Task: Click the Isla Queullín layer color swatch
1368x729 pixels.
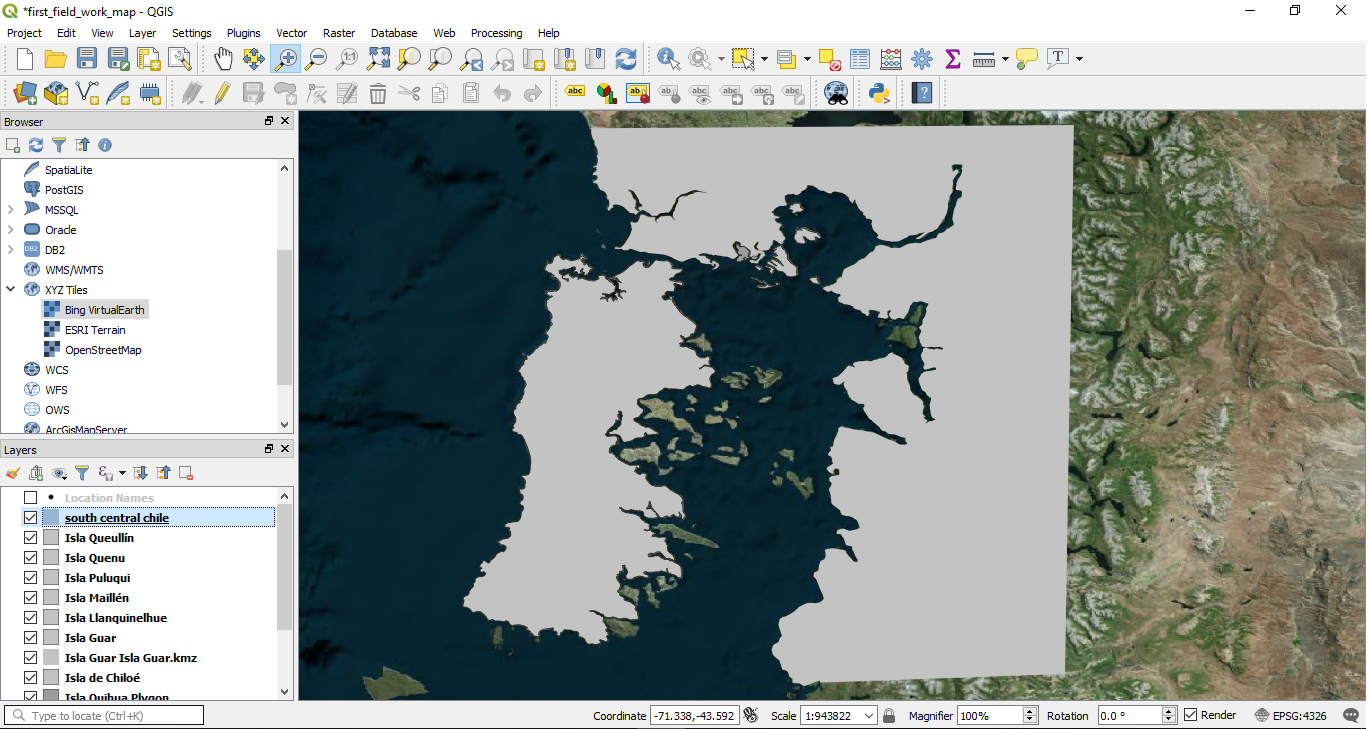Action: click(51, 538)
